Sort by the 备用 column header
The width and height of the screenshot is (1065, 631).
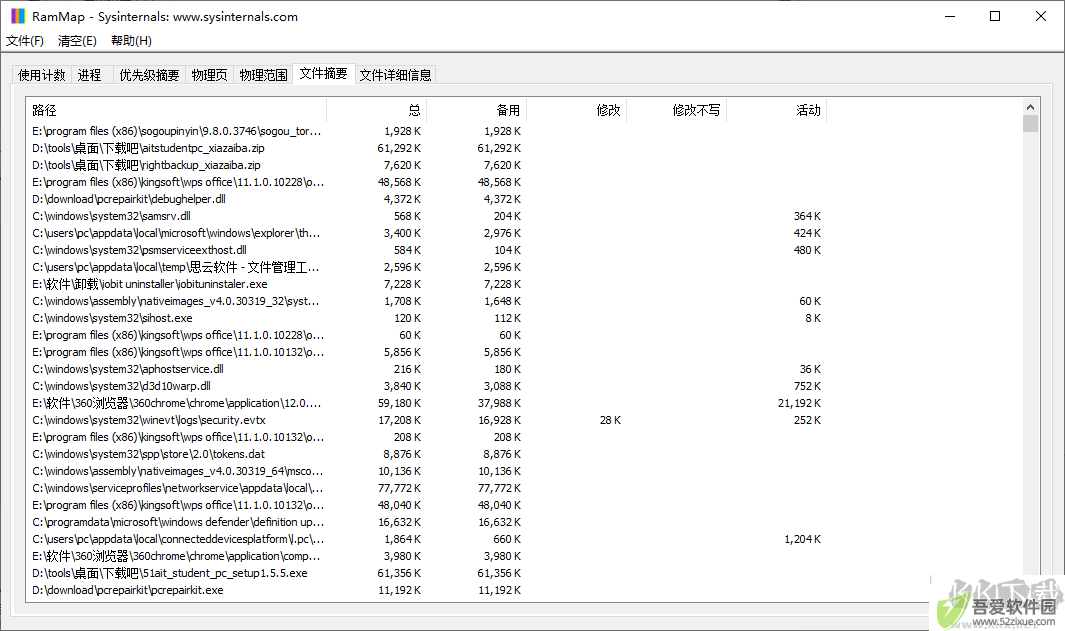coord(477,110)
